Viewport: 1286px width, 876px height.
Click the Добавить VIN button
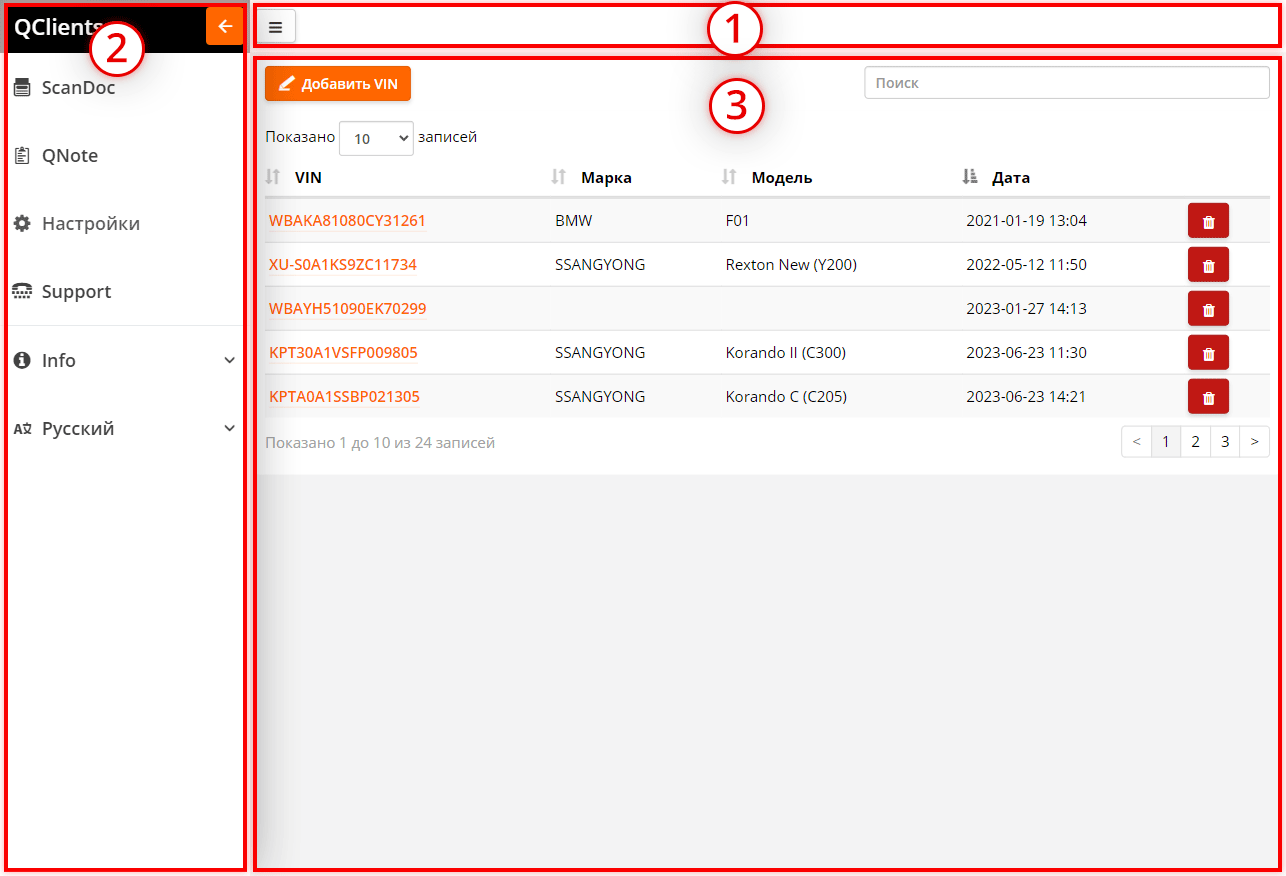click(337, 83)
